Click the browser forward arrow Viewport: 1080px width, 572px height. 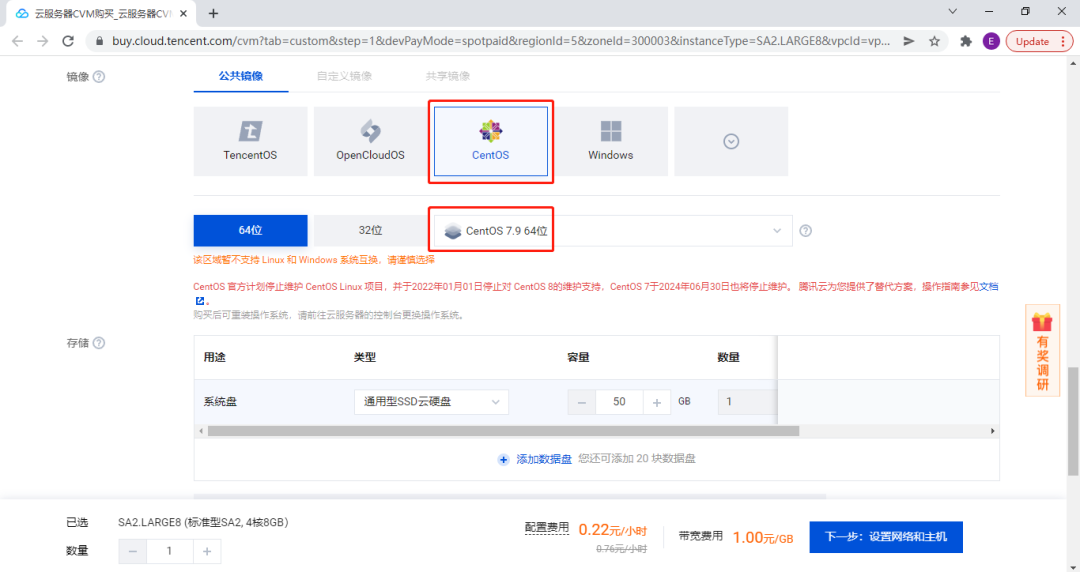(x=43, y=41)
